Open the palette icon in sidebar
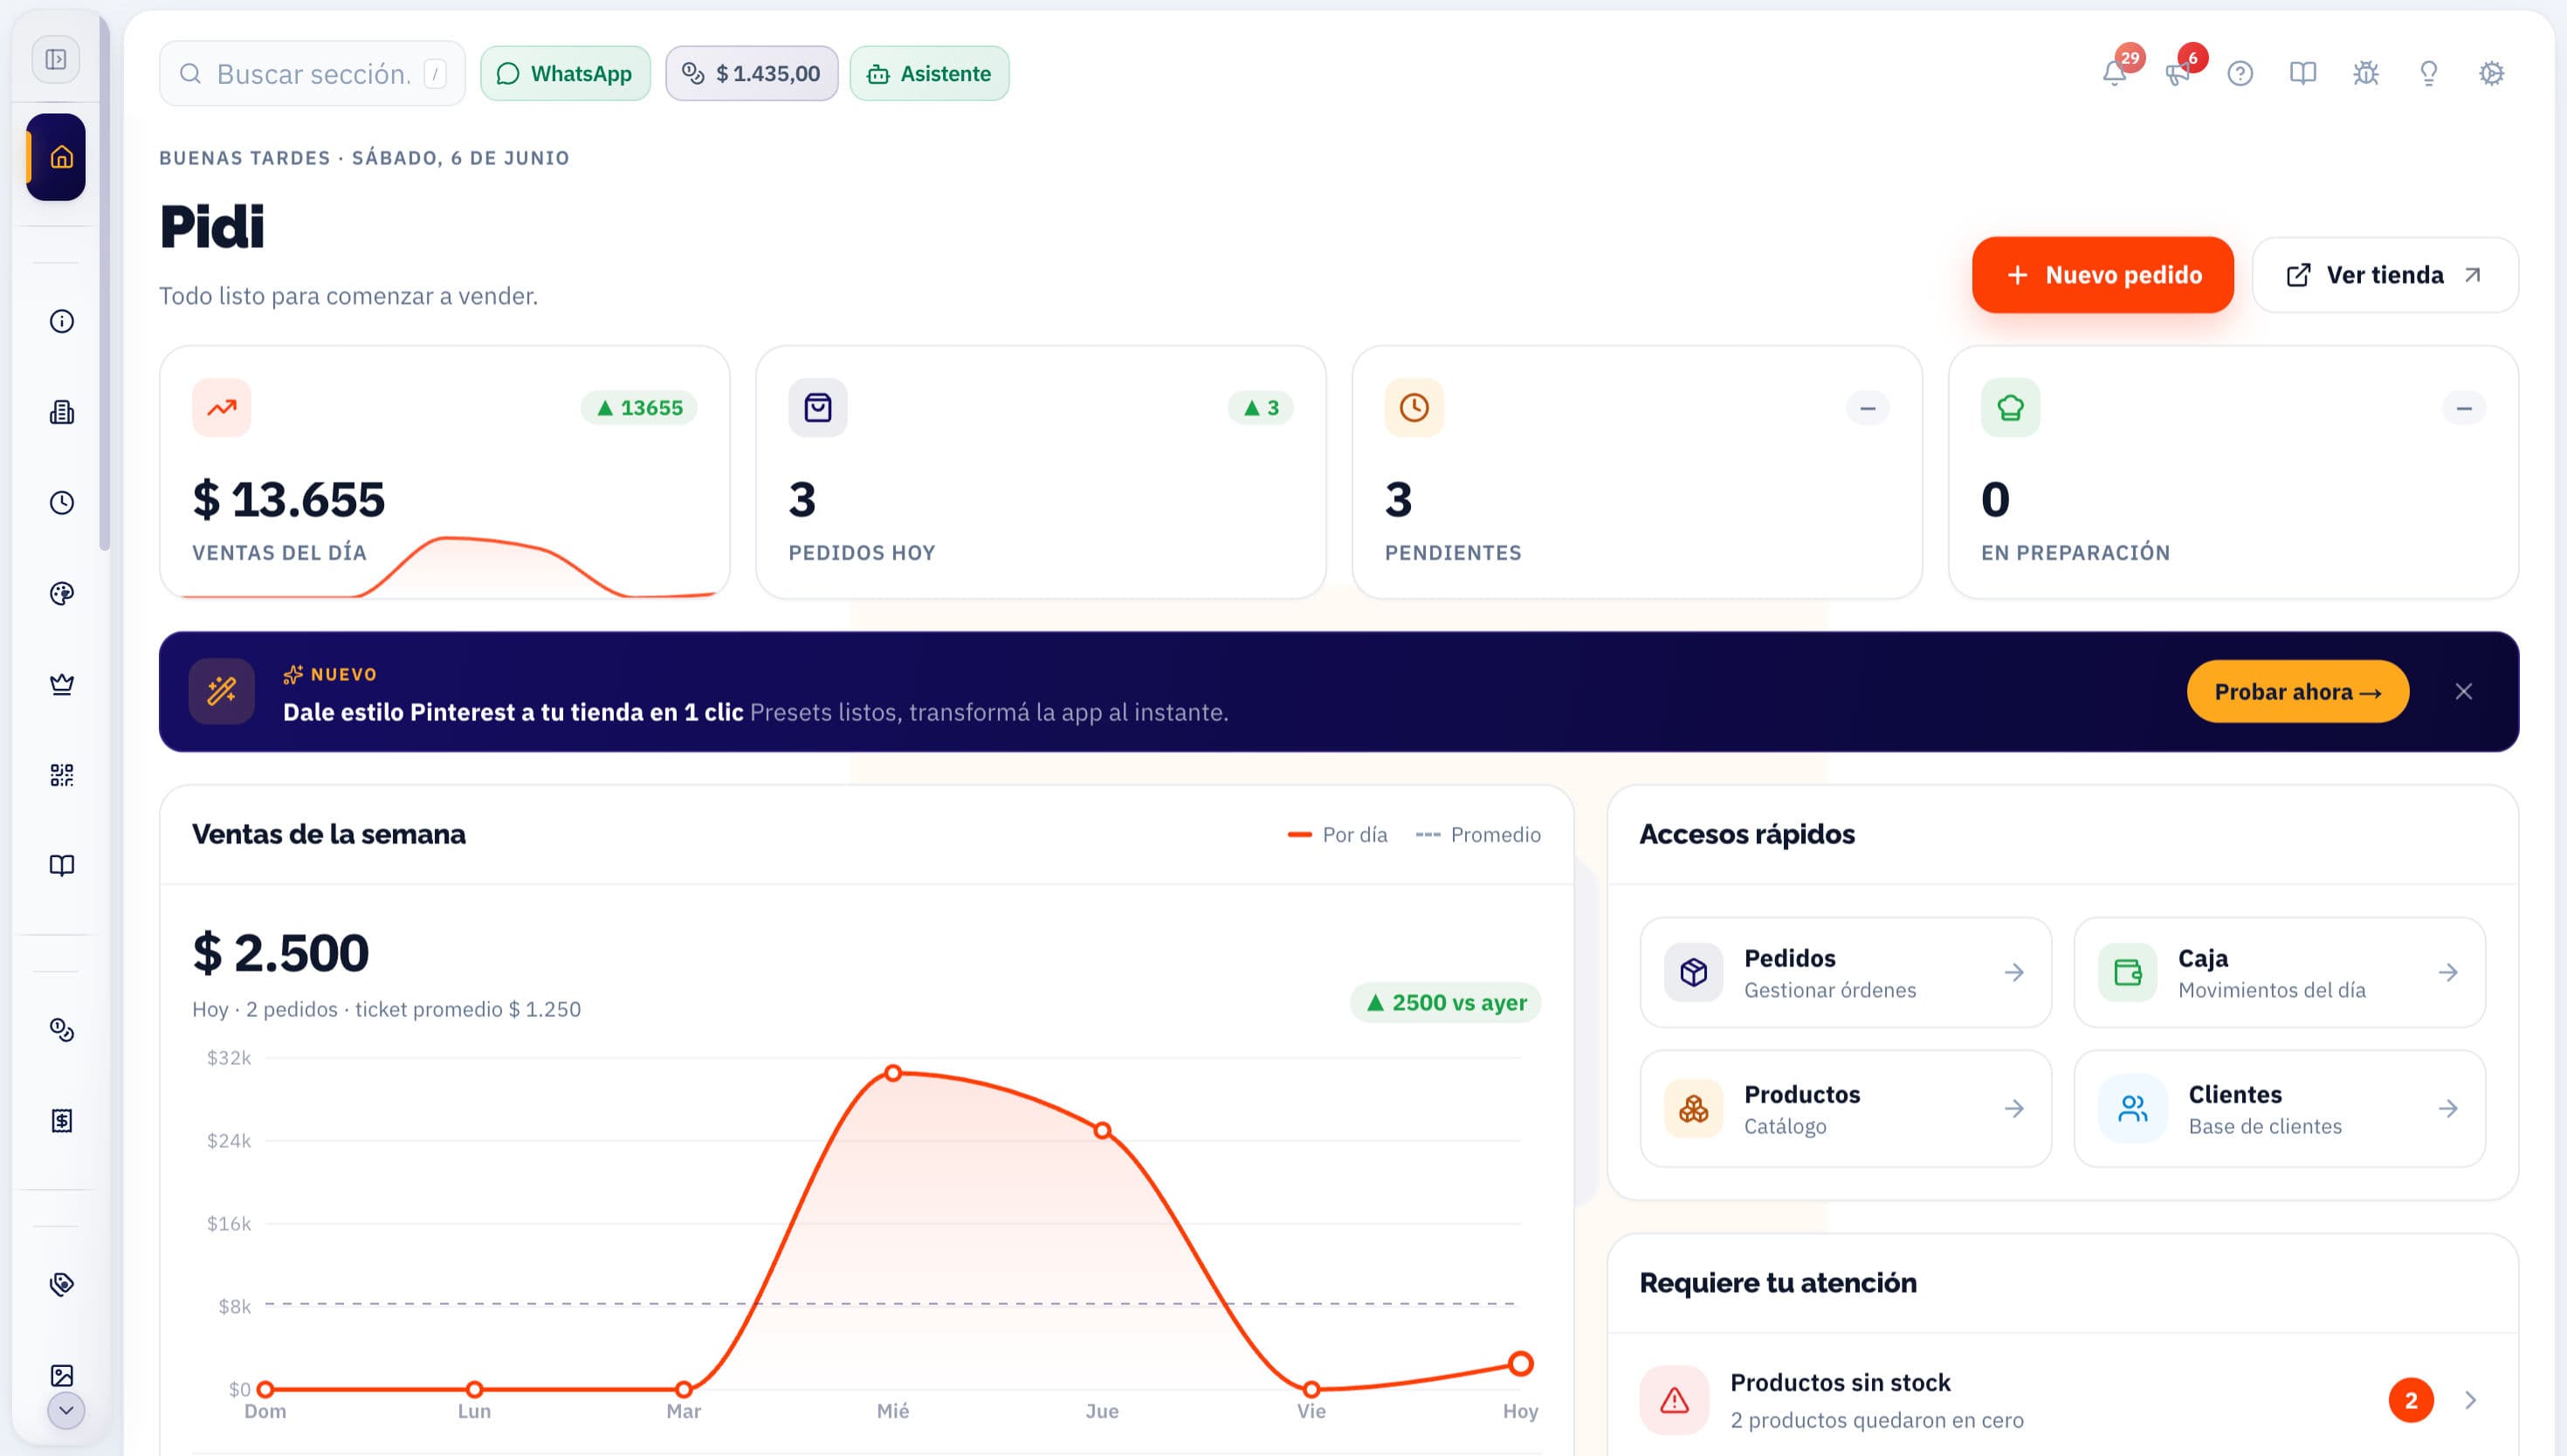 pyautogui.click(x=62, y=593)
